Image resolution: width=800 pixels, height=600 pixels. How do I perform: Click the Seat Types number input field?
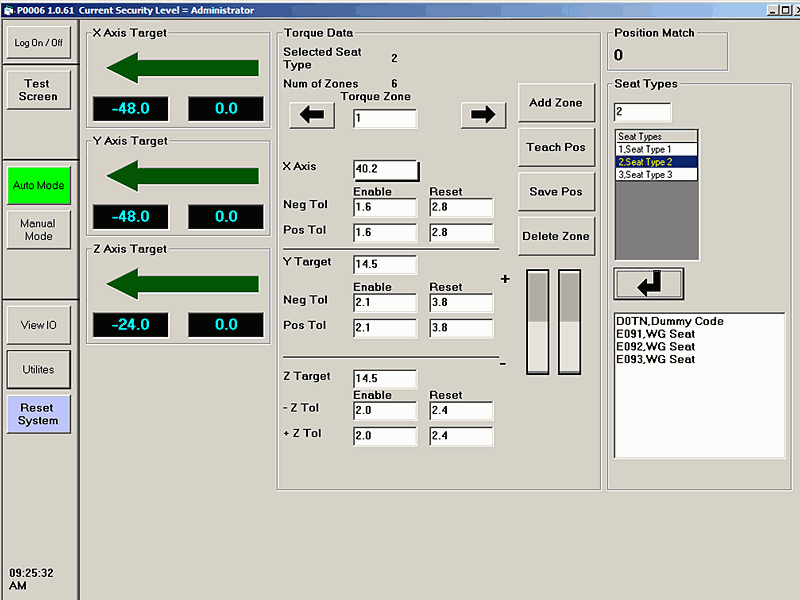tap(642, 112)
